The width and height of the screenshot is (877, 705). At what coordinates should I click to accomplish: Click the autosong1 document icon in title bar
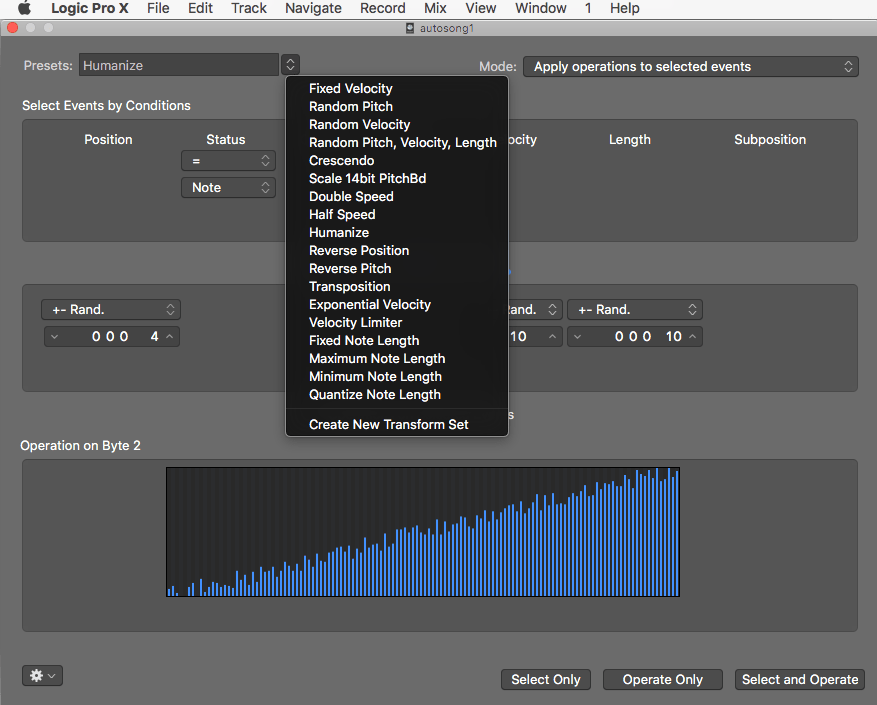410,28
